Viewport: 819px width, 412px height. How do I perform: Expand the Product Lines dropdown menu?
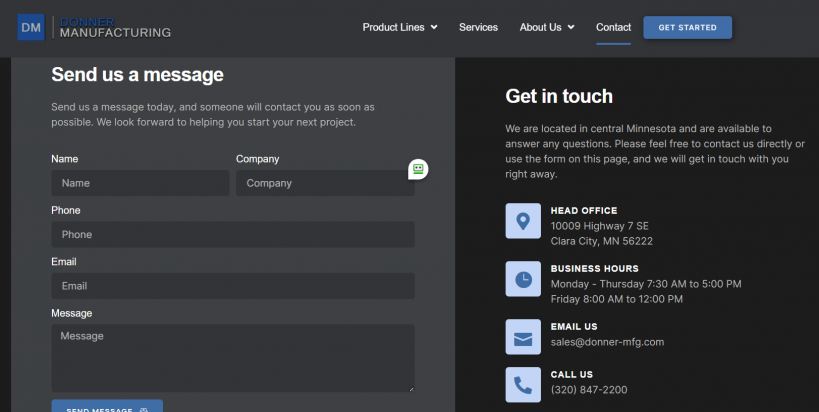coord(400,27)
